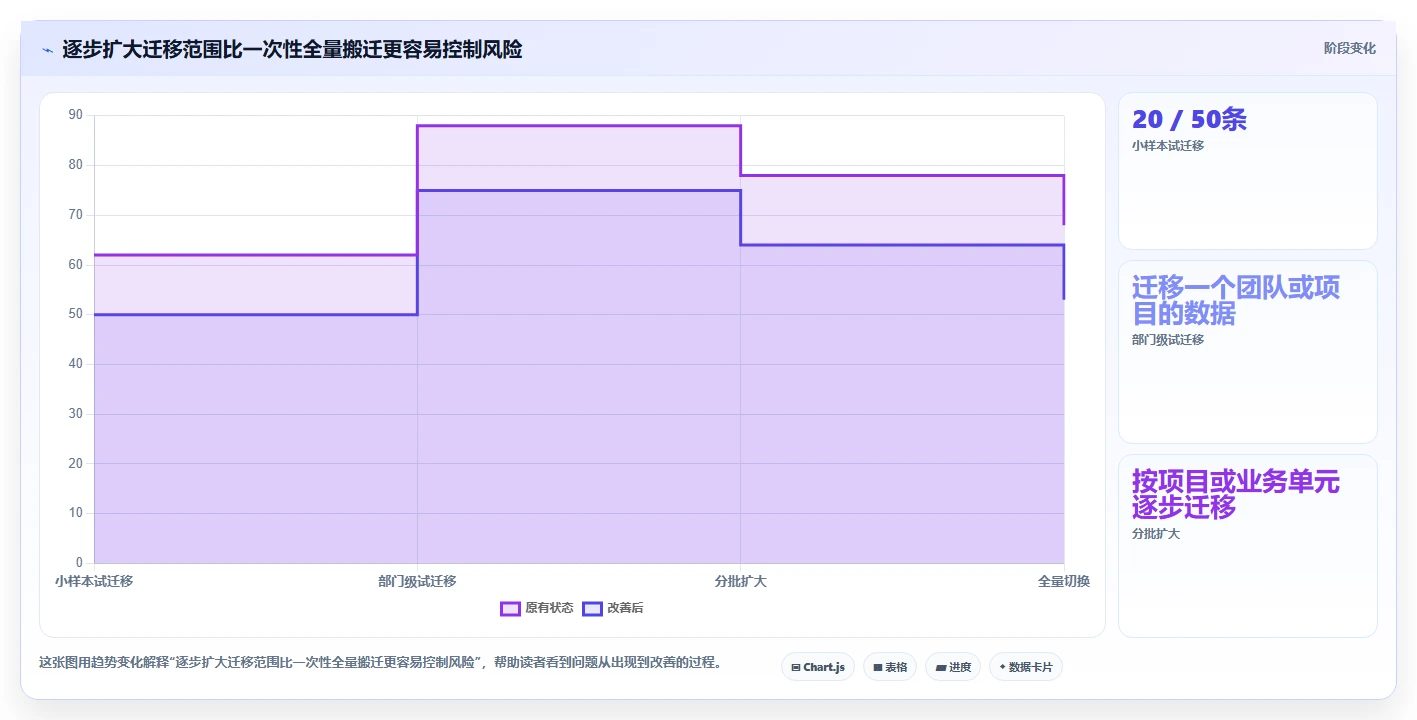Toggle the 原有状态 legend entry

(x=537, y=608)
